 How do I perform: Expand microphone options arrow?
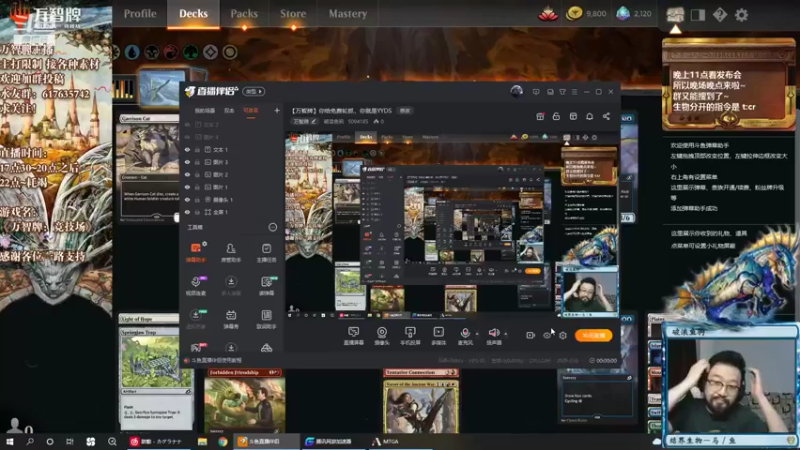point(477,334)
